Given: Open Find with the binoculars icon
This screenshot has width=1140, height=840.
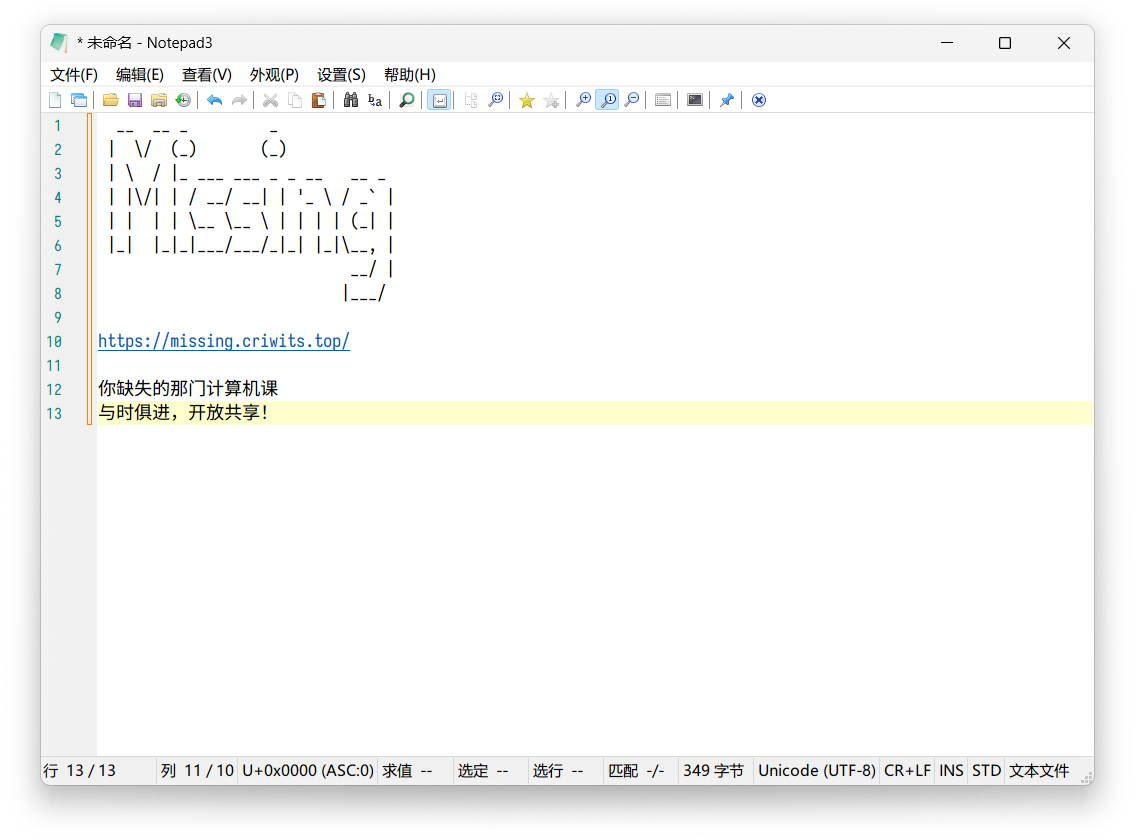Looking at the screenshot, I should point(351,100).
